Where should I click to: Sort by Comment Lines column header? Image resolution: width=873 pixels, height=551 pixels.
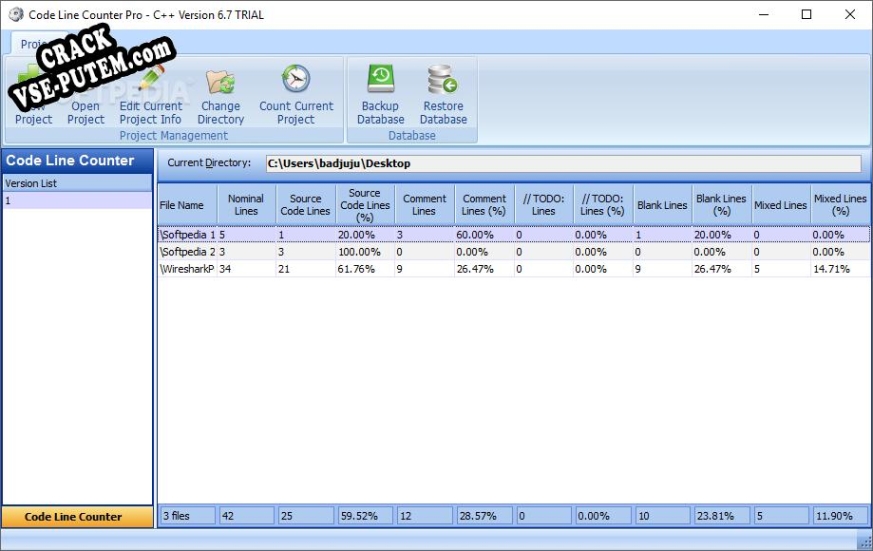pyautogui.click(x=424, y=205)
